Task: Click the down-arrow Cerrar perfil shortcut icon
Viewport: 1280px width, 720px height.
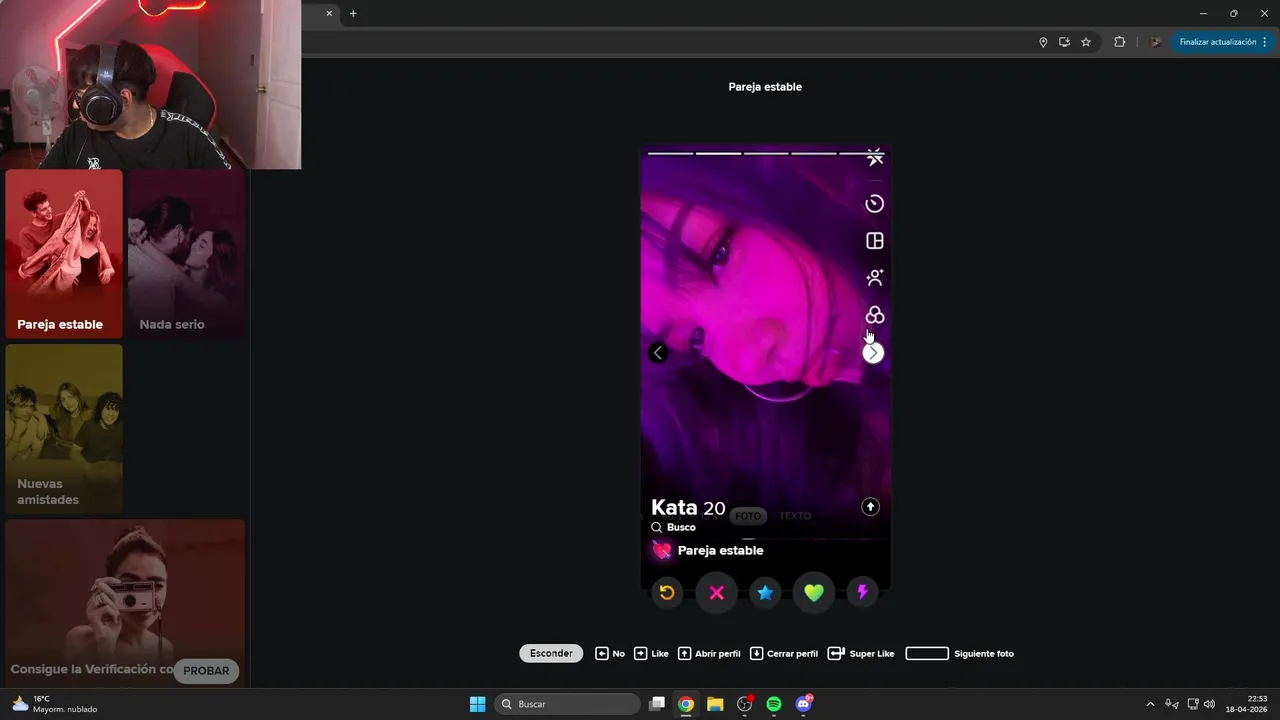Action: click(x=756, y=653)
